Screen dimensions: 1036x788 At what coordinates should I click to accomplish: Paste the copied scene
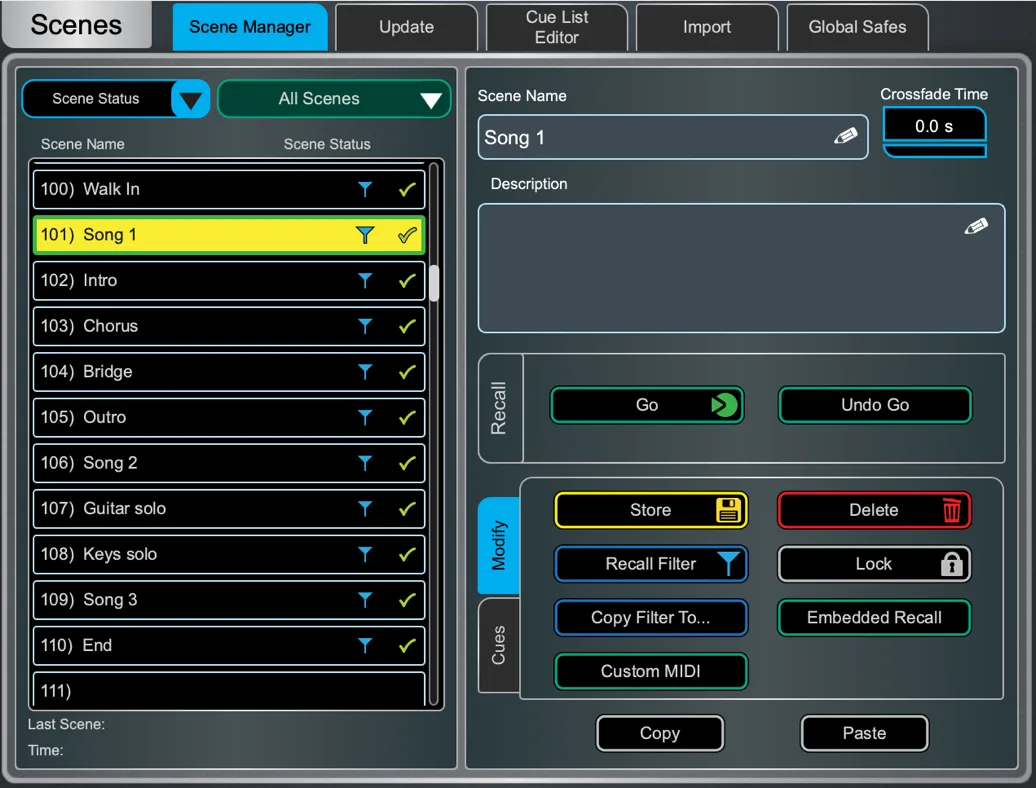(x=864, y=733)
